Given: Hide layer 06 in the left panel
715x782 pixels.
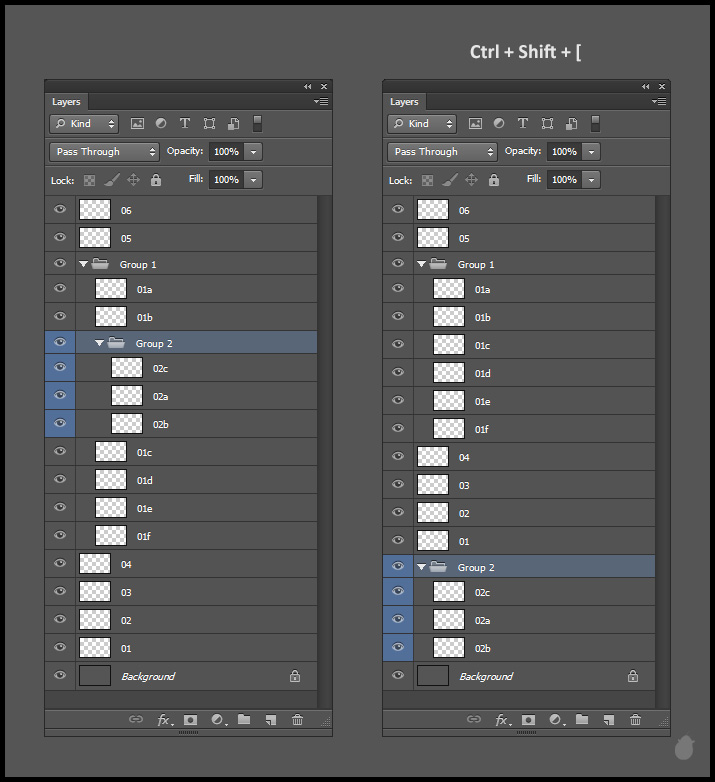Looking at the screenshot, I should pos(60,210).
